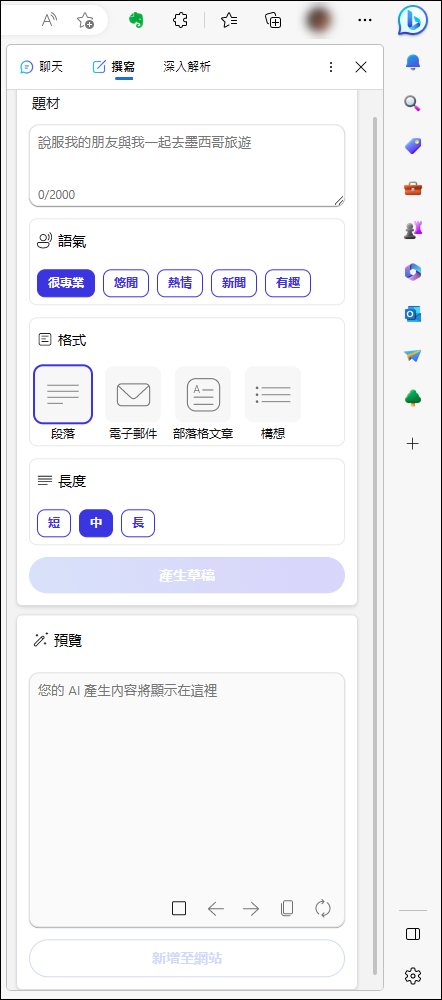Click in the 題材 text box
Image resolution: width=442 pixels, height=1000 pixels.
[187, 165]
